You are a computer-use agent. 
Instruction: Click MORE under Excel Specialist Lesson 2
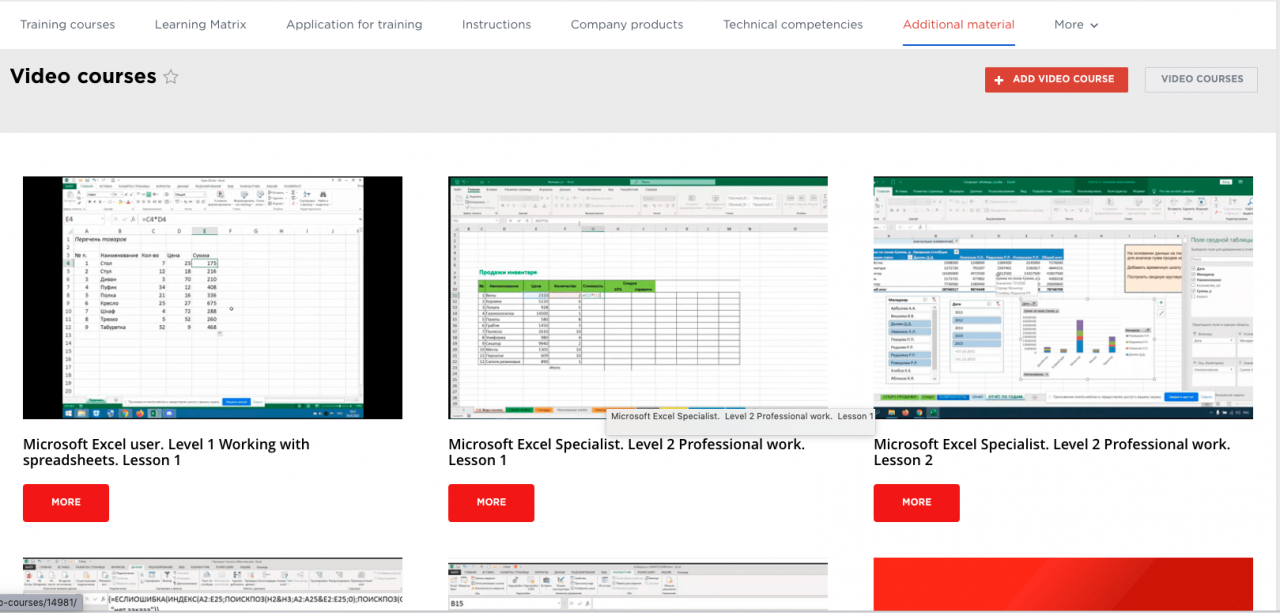[x=916, y=502]
